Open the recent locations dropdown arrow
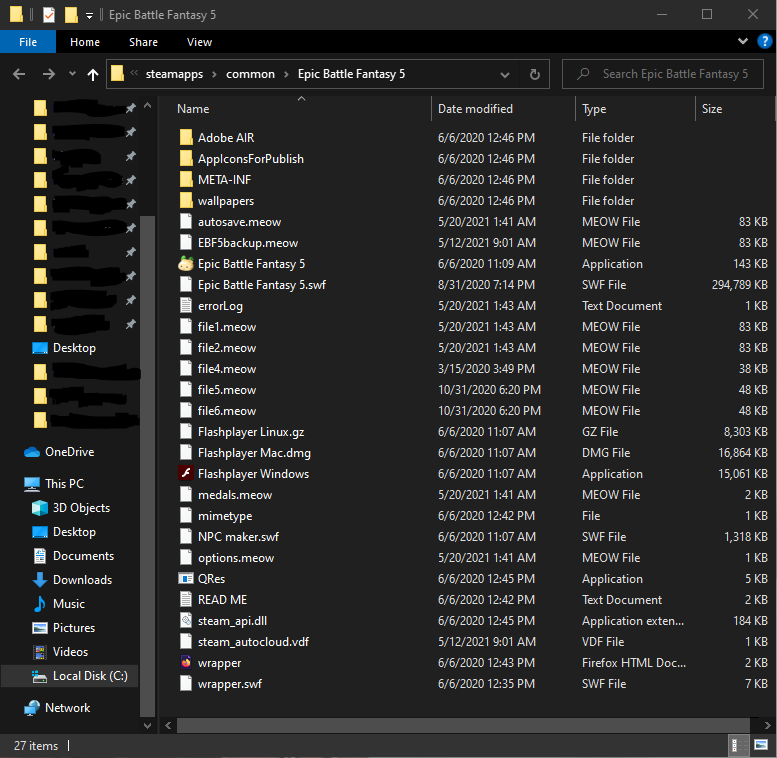777x758 pixels. click(72, 74)
